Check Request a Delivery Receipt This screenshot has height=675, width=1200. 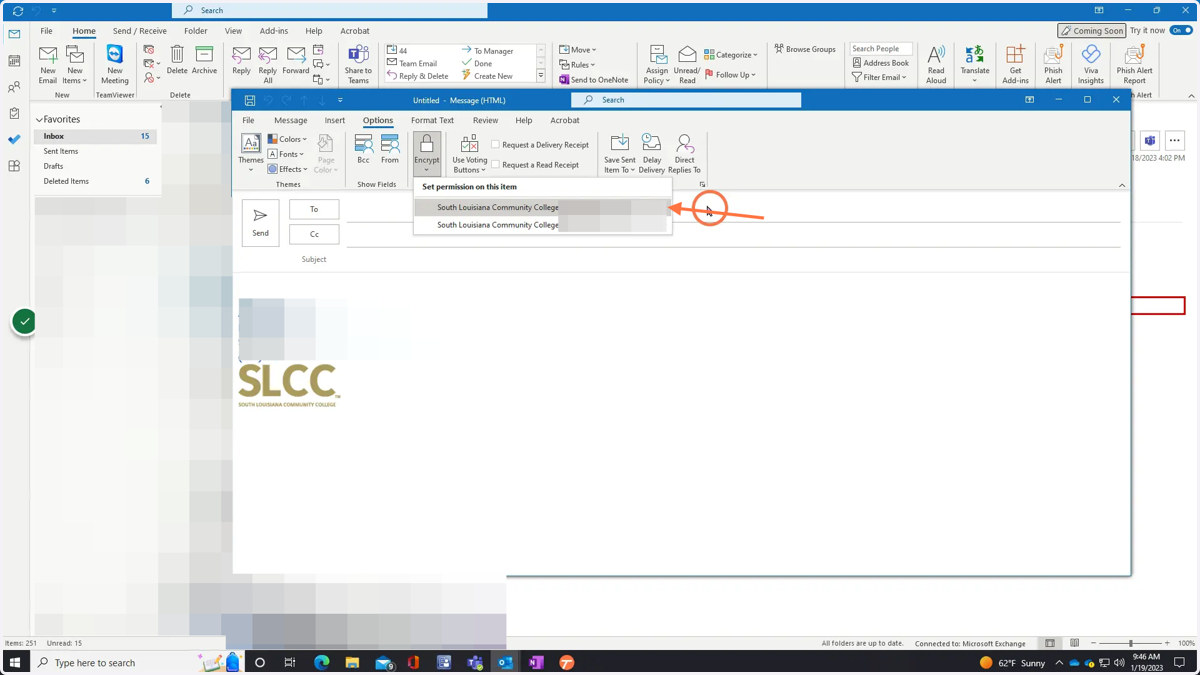(x=540, y=145)
